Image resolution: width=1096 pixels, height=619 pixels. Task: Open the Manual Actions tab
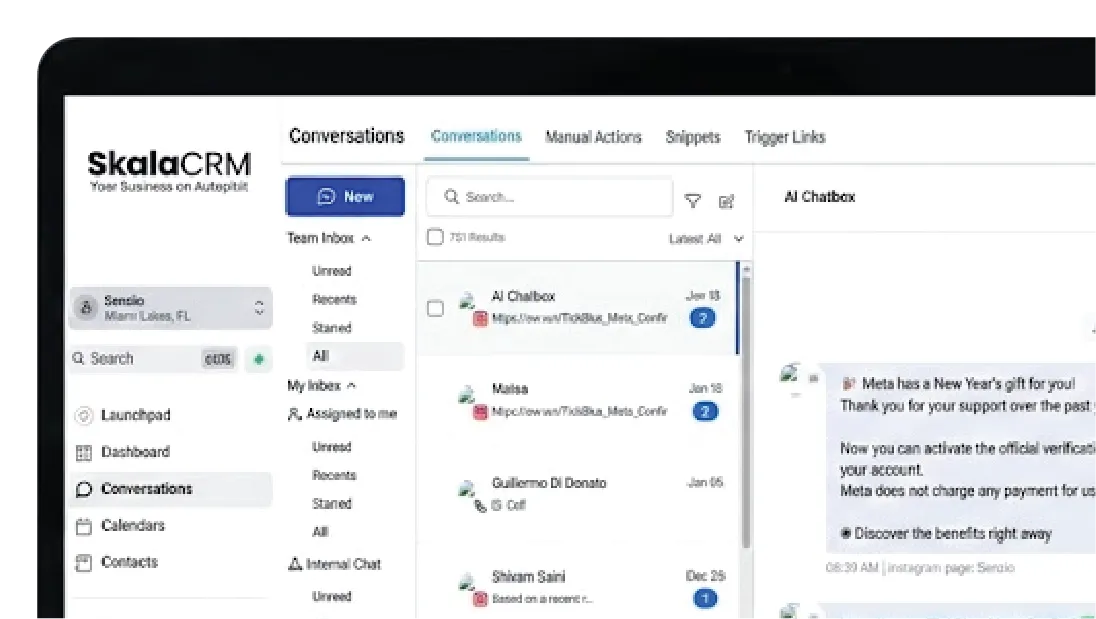coord(593,137)
